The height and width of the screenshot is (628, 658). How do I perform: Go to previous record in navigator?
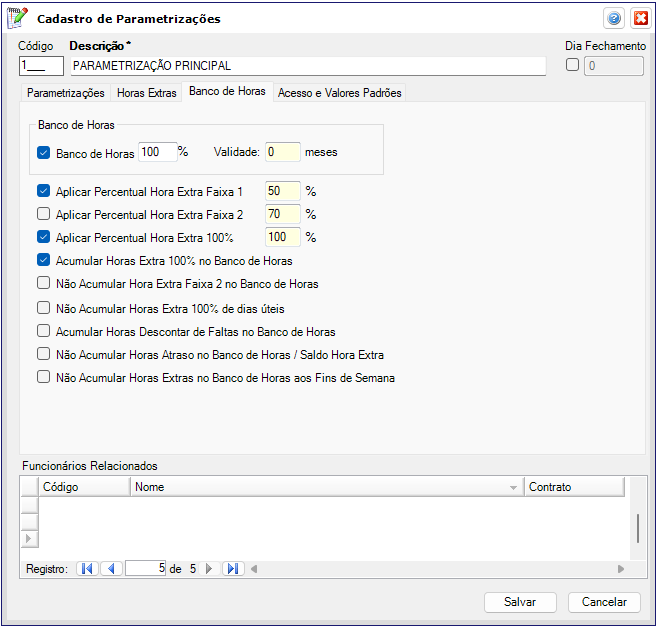click(111, 569)
